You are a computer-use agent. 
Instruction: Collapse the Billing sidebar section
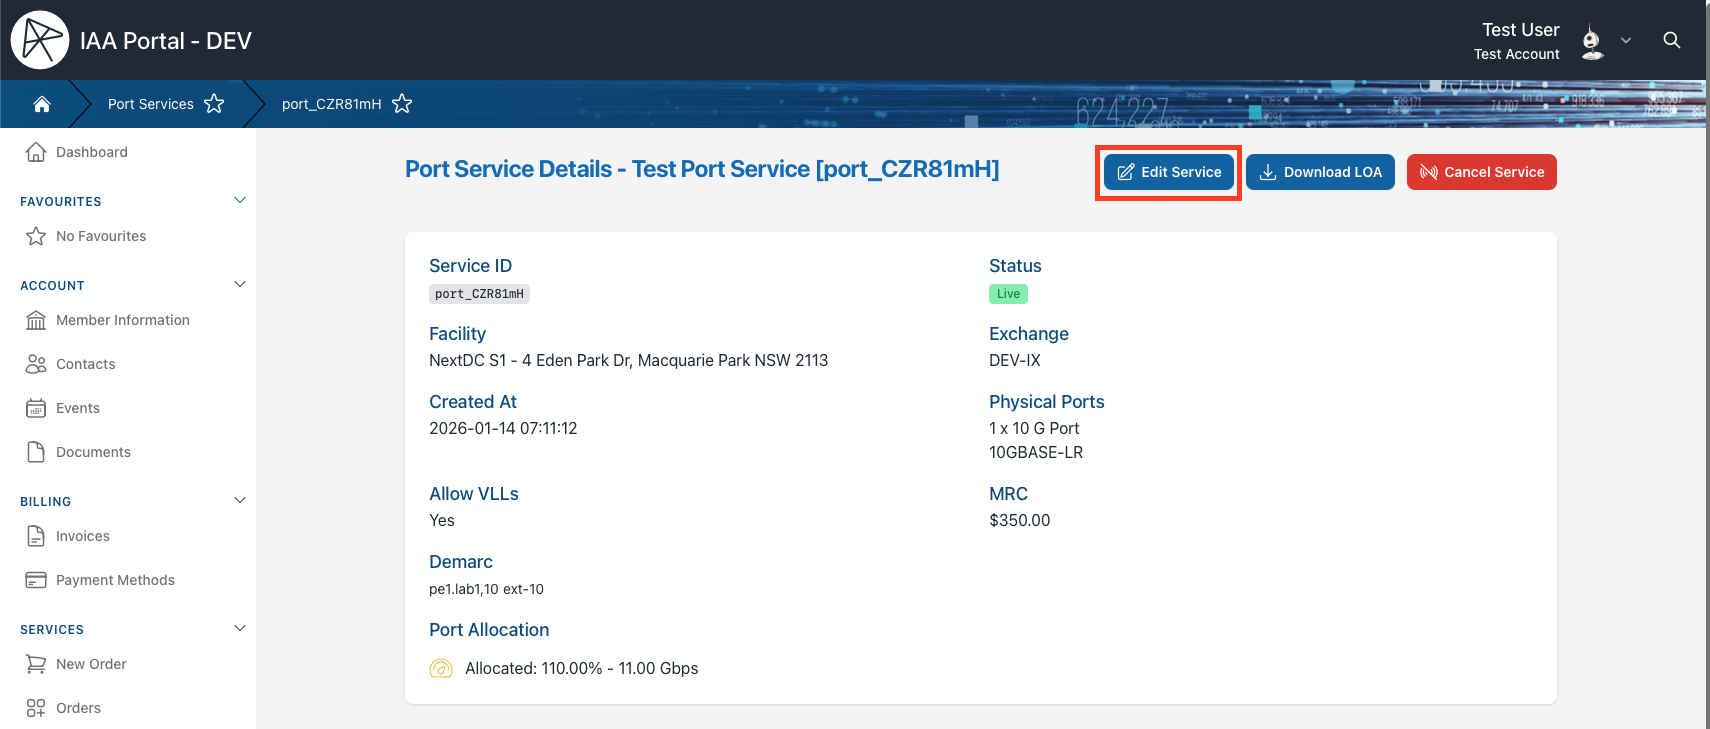[240, 500]
